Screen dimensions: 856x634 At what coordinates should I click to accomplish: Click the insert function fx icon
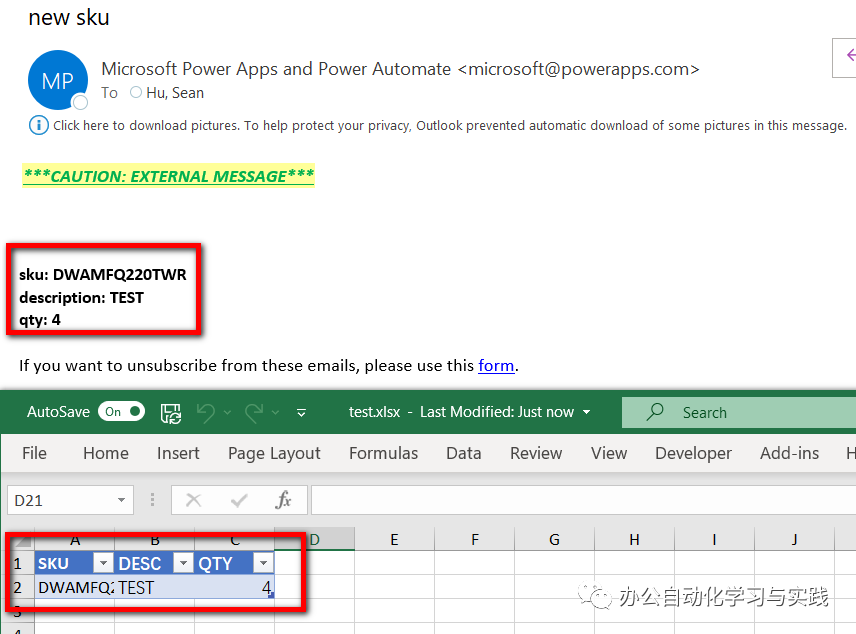coord(283,500)
